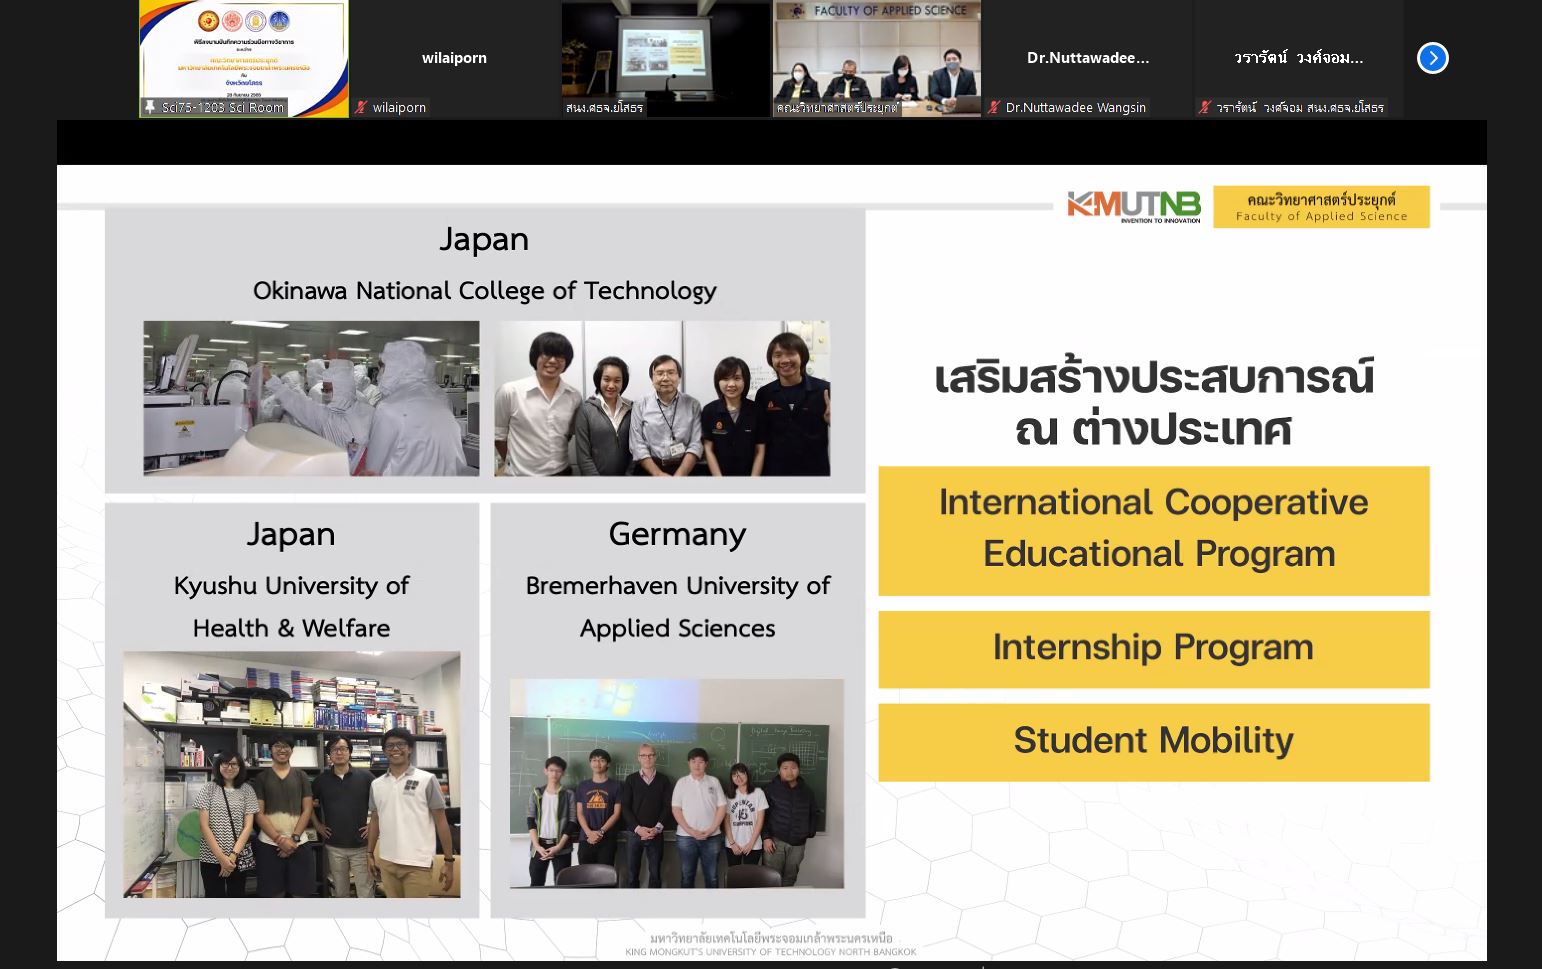Click the Okinawa group photo at whiteboard
1542x969 pixels.
[x=662, y=398]
